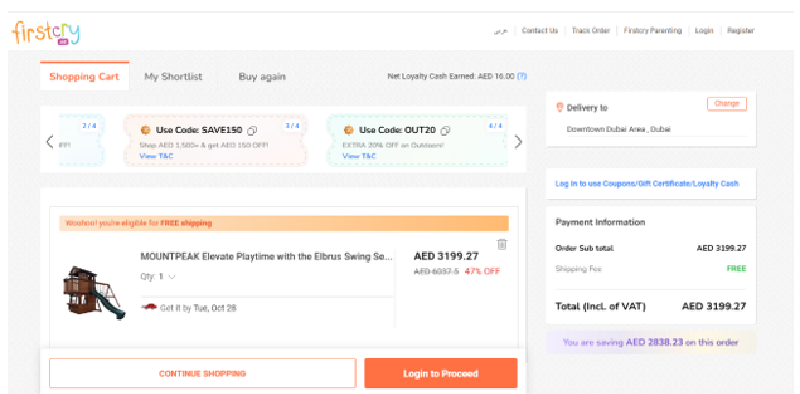800x394 pixels.
Task: Open the swing set product thumbnail
Action: 94,292
